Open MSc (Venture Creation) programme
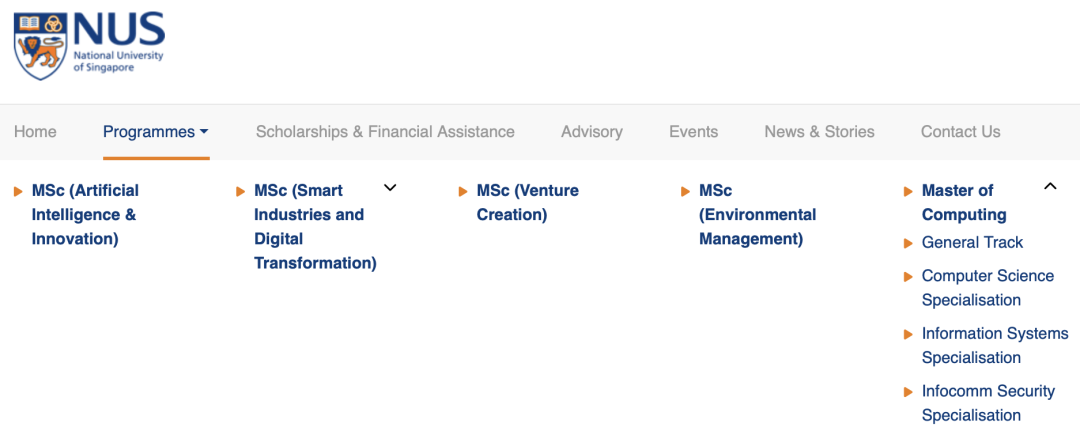The height and width of the screenshot is (431, 1080). pyautogui.click(x=528, y=202)
